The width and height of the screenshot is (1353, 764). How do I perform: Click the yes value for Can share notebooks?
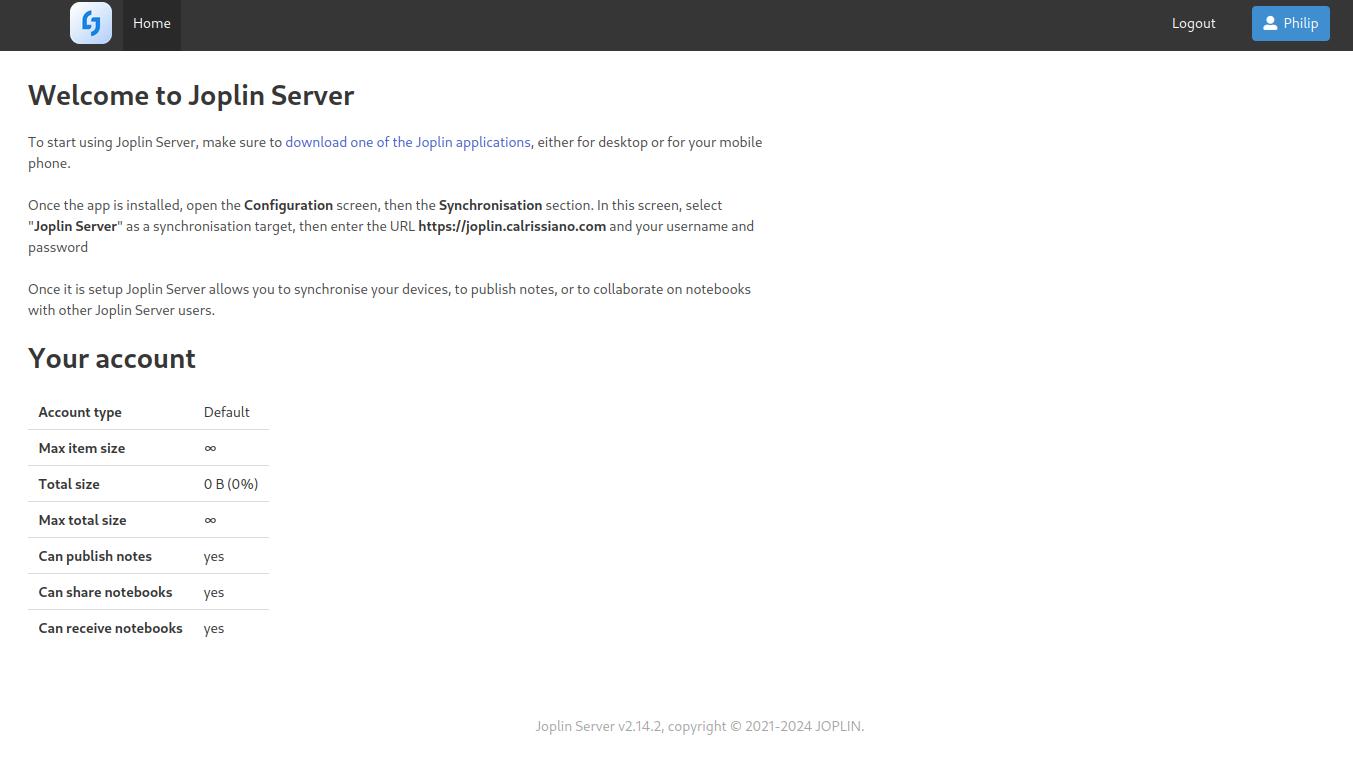[x=214, y=592]
